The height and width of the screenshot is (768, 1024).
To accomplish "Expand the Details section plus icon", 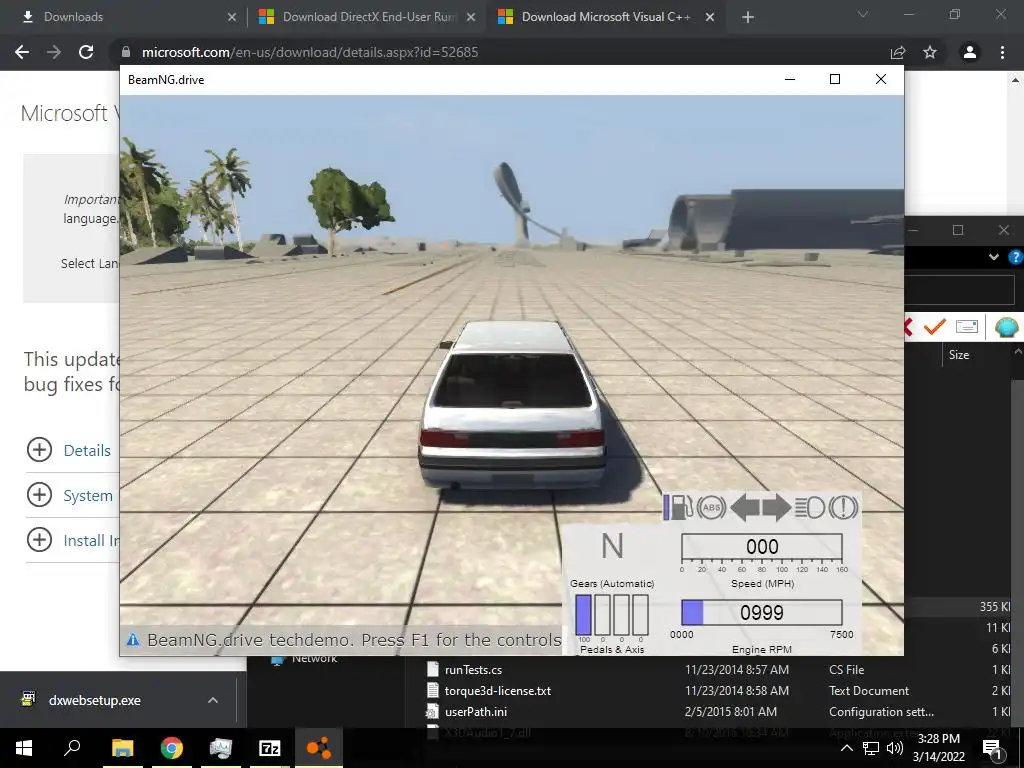I will 39,449.
